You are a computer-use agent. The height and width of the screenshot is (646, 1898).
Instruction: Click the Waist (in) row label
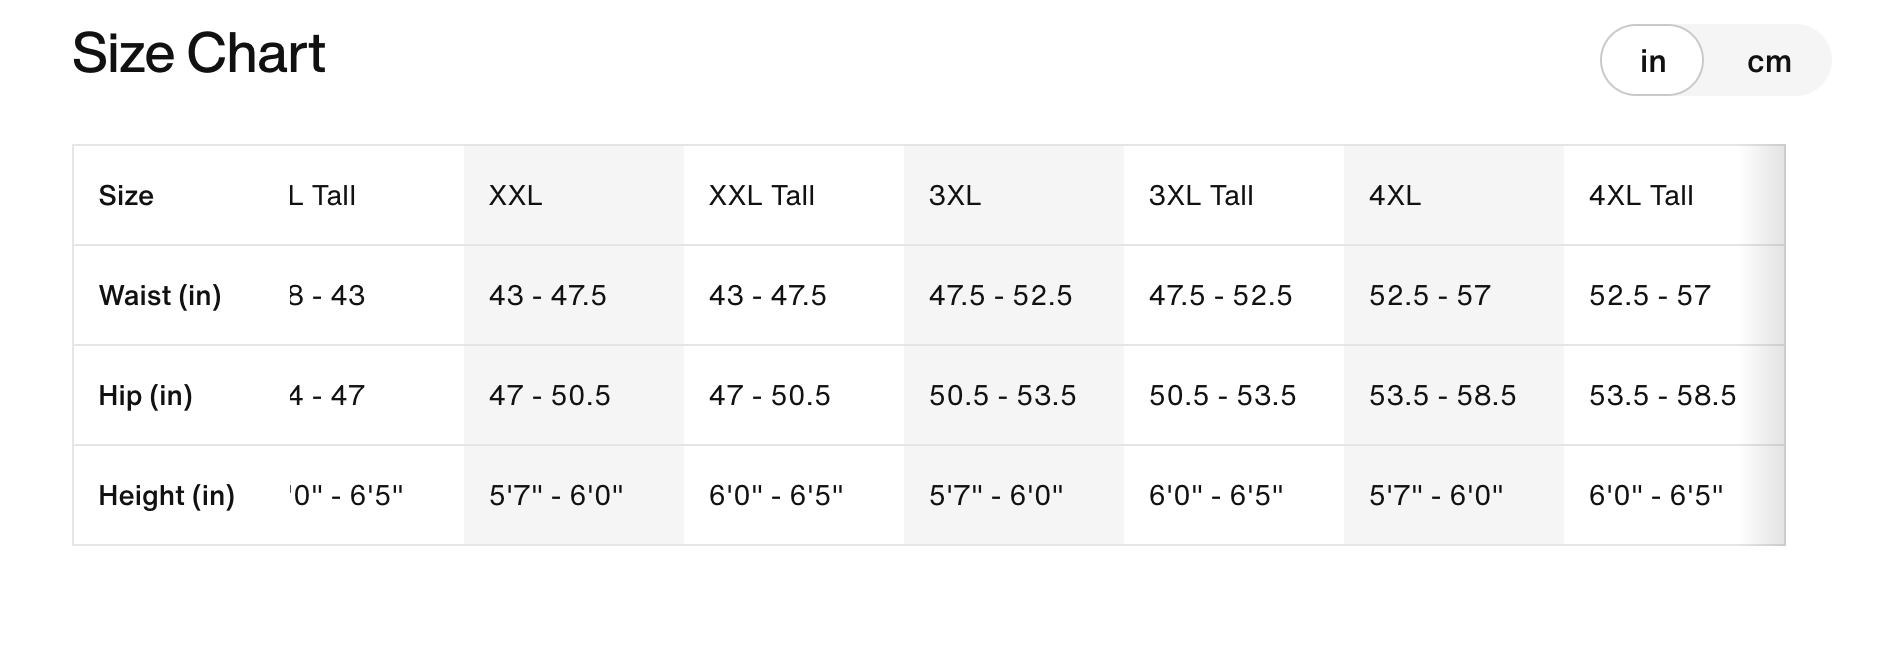pos(160,296)
